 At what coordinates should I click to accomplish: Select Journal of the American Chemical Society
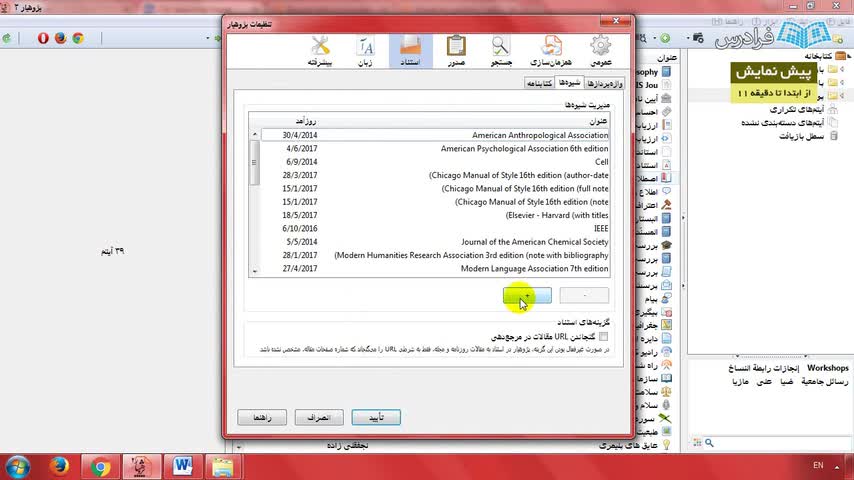435,242
